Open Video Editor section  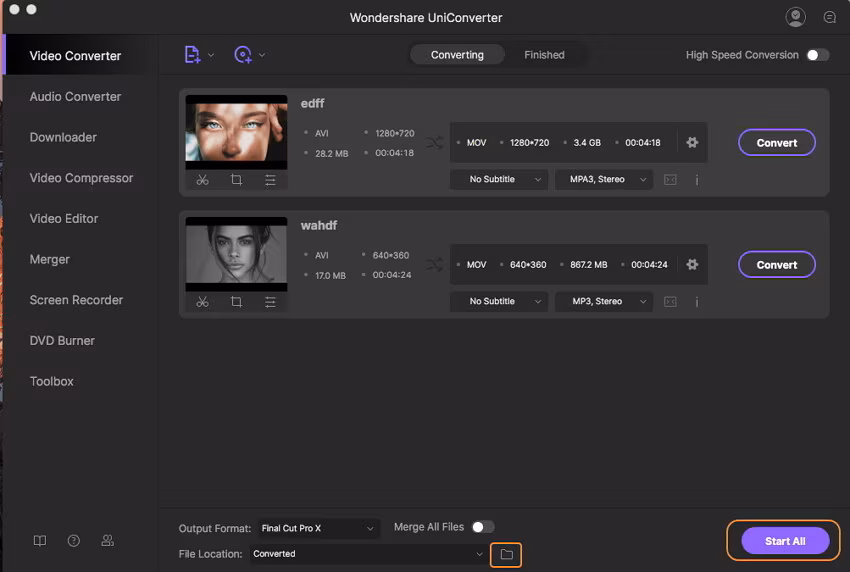[x=64, y=218]
